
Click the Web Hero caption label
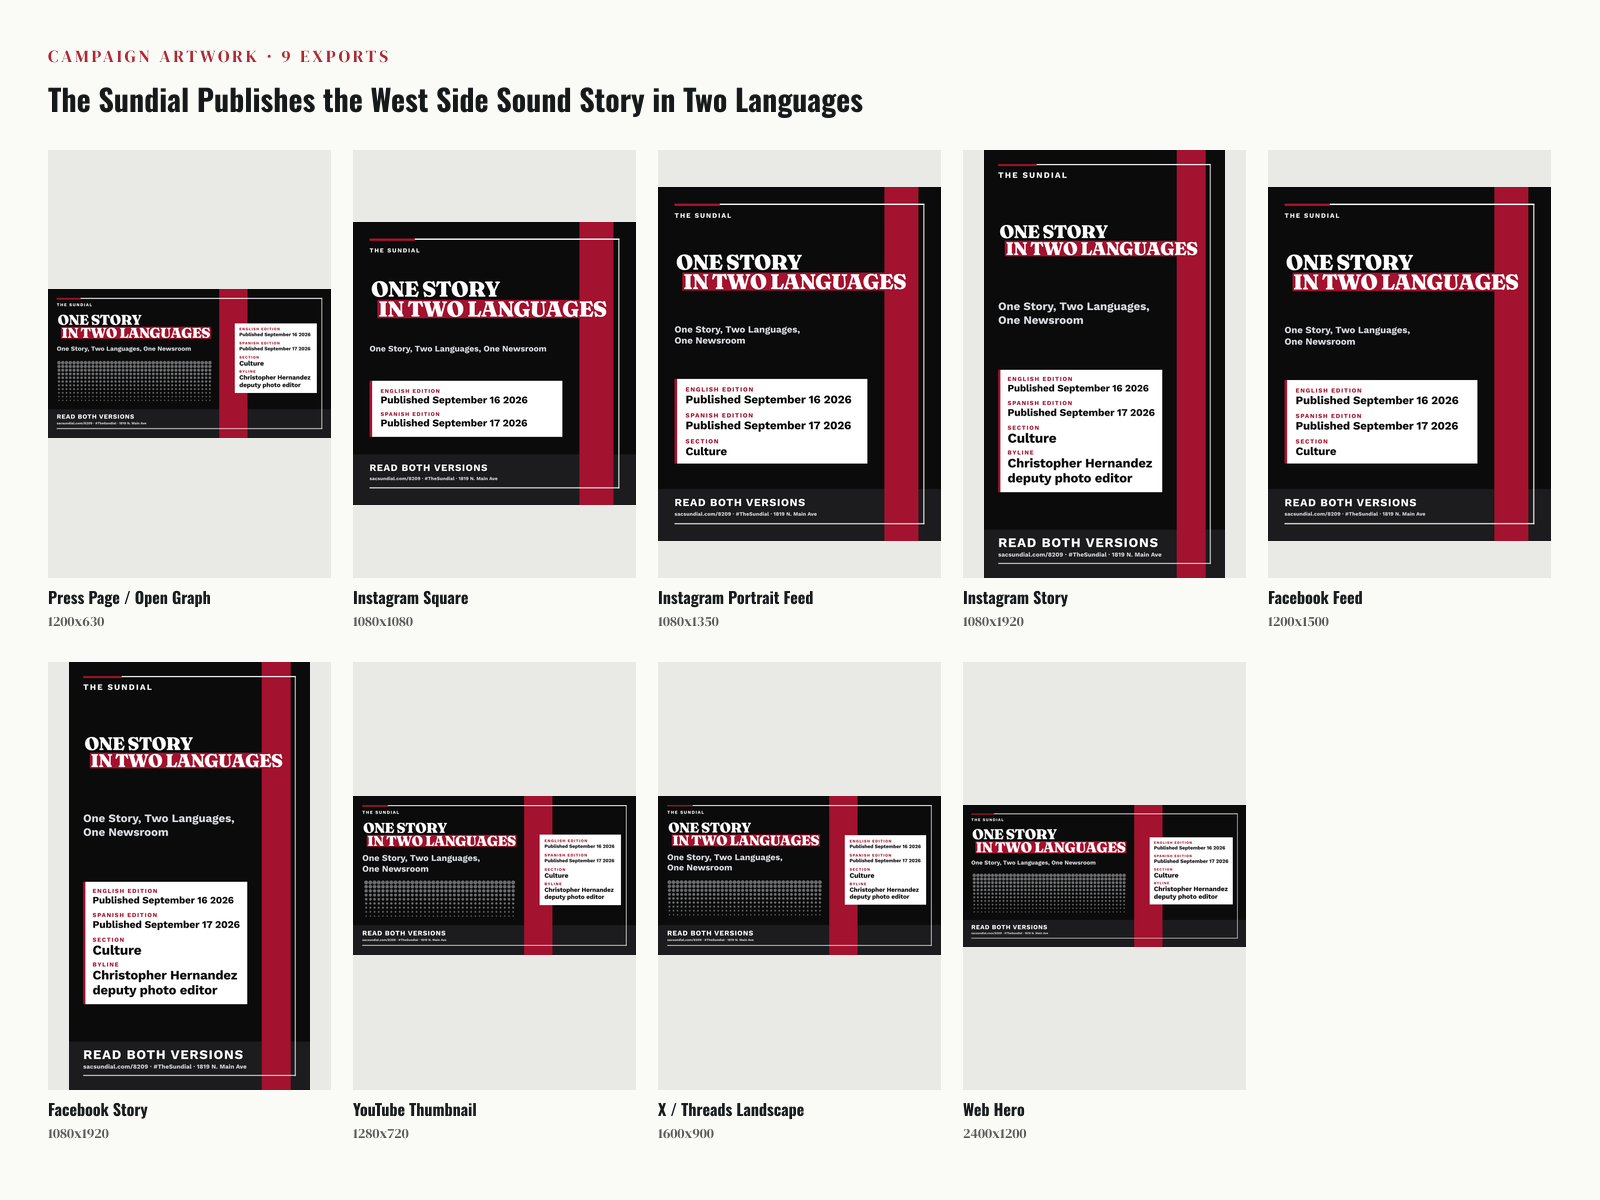coord(993,1110)
